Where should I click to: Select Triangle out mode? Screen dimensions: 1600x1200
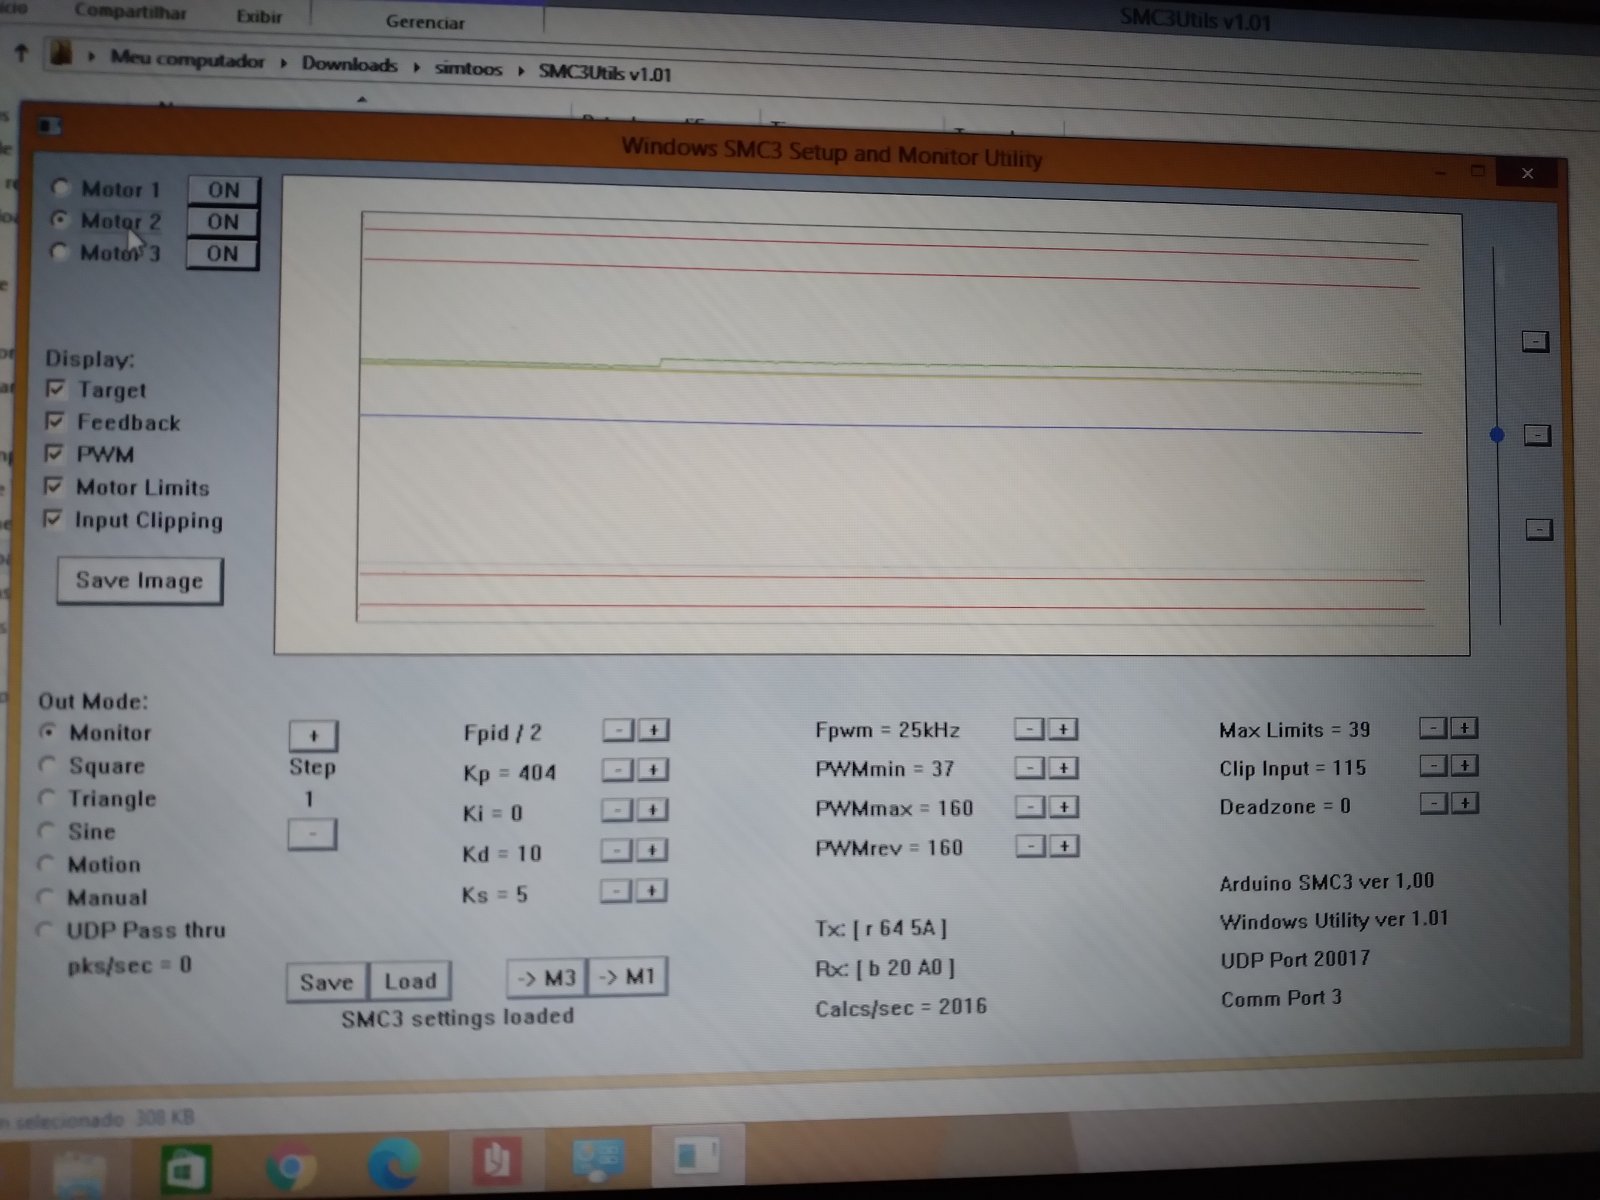click(46, 798)
